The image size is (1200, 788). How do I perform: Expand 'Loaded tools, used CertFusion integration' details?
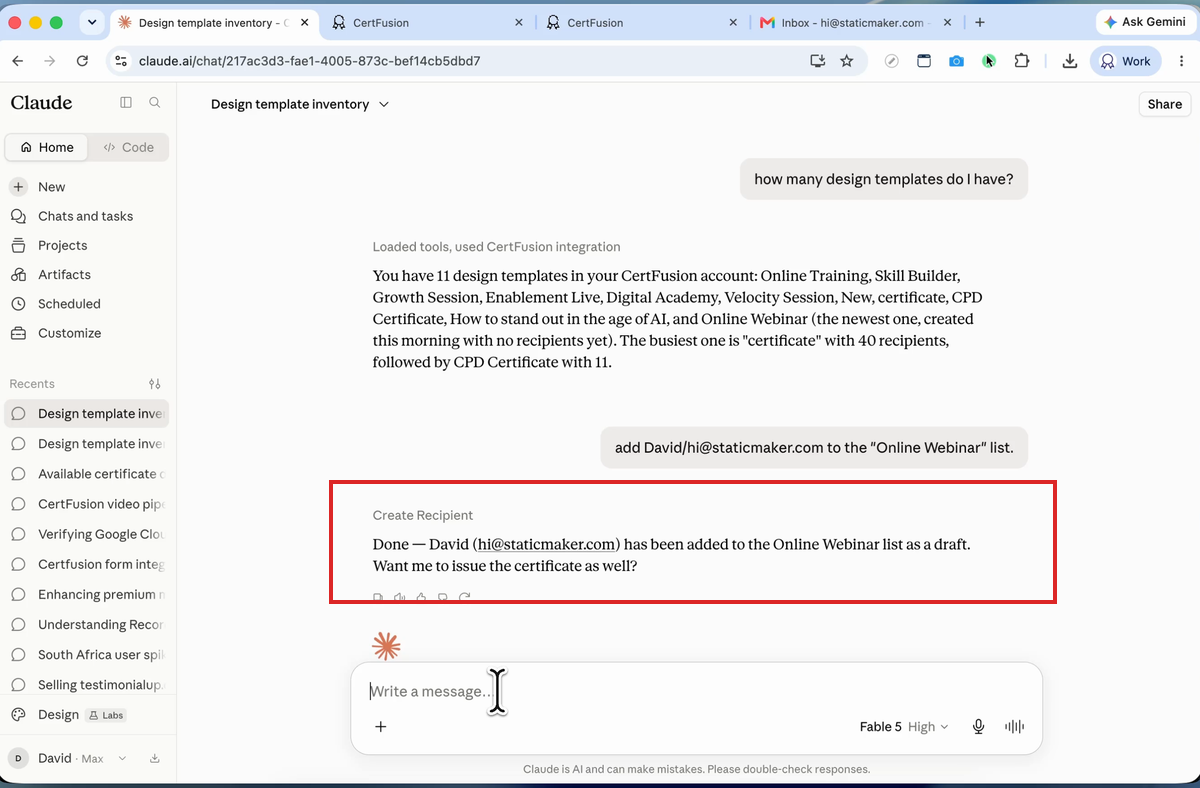click(x=496, y=247)
